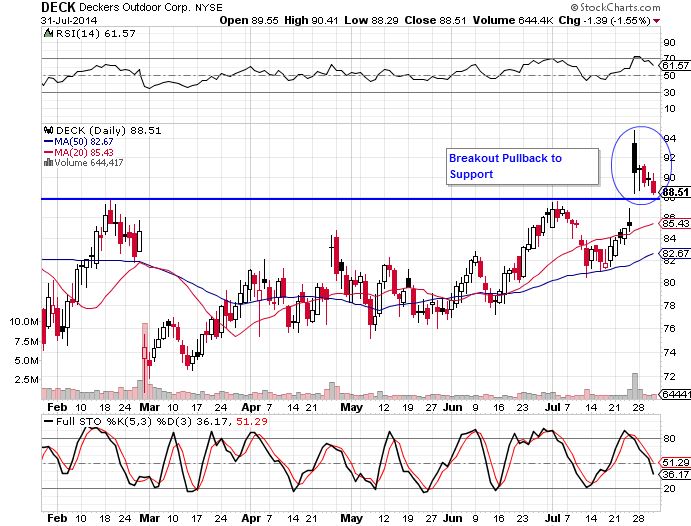
Task: Click the 72 price axis label
Action: pyautogui.click(x=669, y=376)
